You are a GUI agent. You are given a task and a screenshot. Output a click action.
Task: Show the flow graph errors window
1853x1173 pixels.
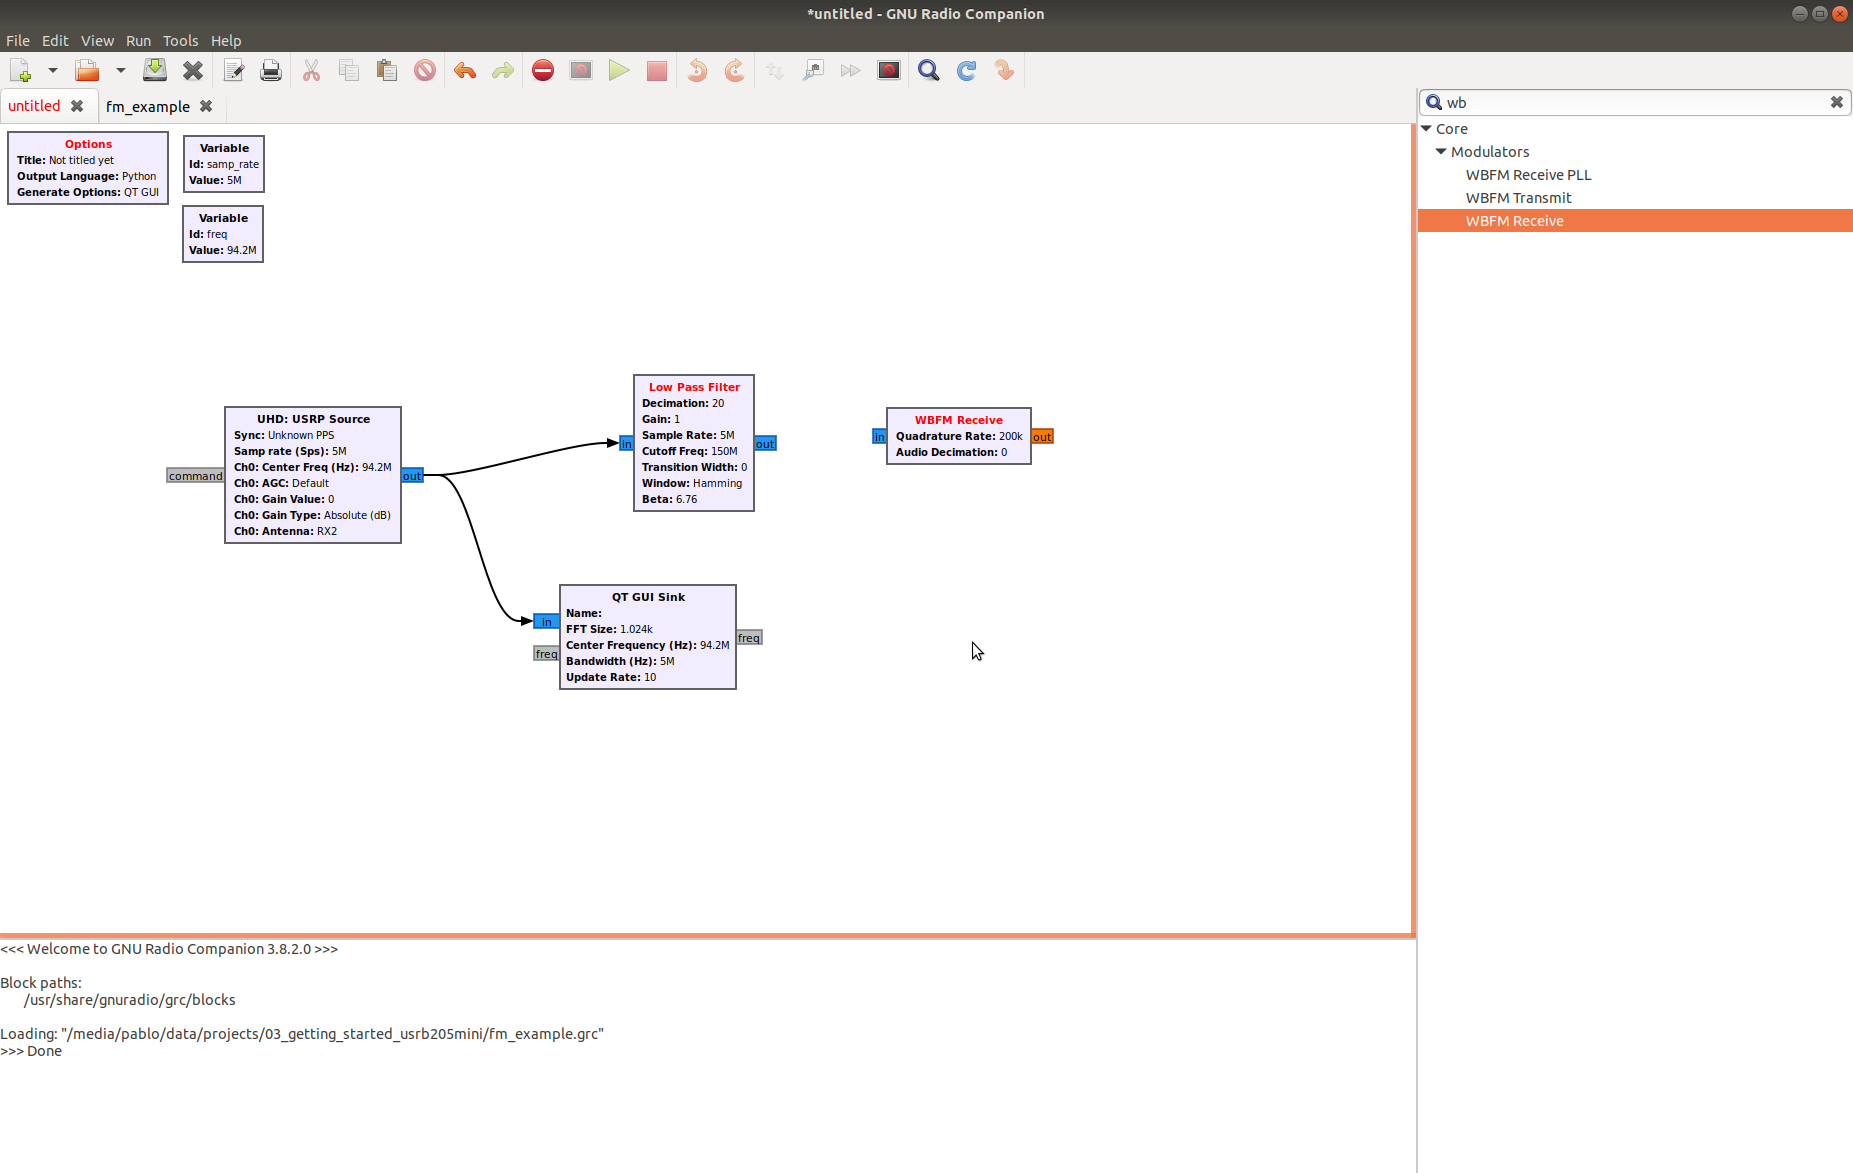(x=543, y=71)
